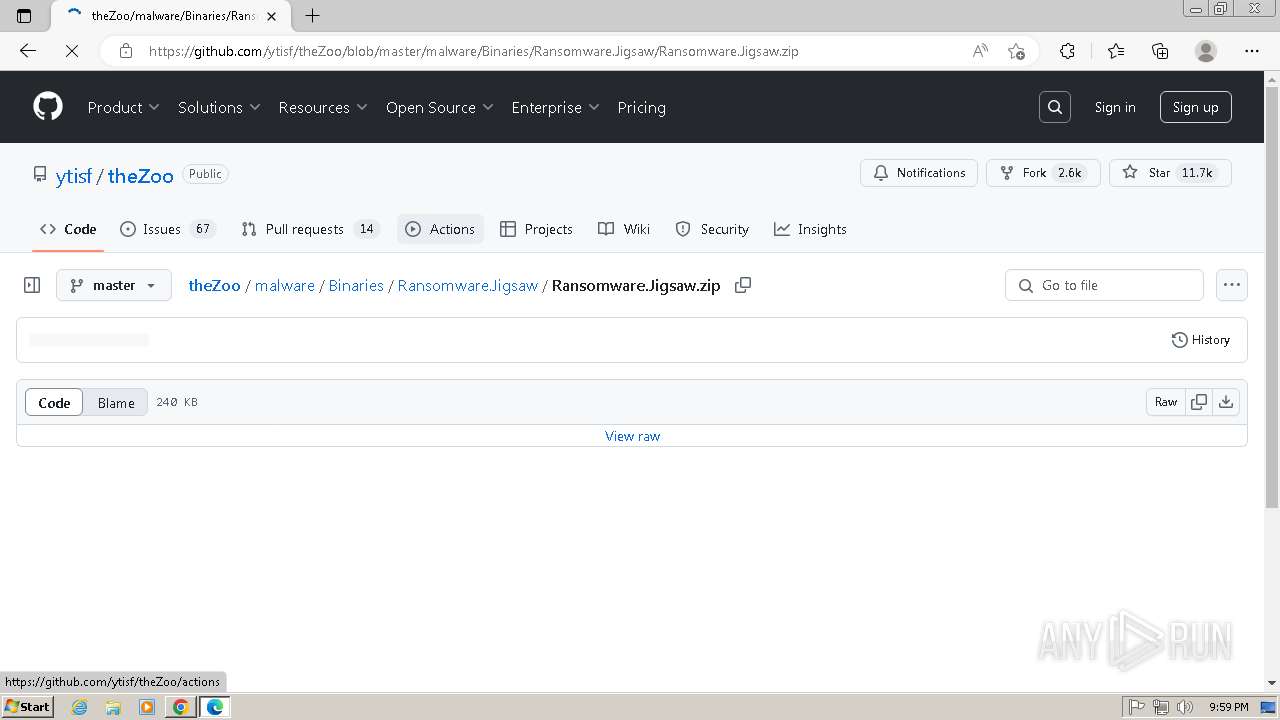The image size is (1280, 720).
Task: Select the Code repository tab
Action: (x=68, y=229)
